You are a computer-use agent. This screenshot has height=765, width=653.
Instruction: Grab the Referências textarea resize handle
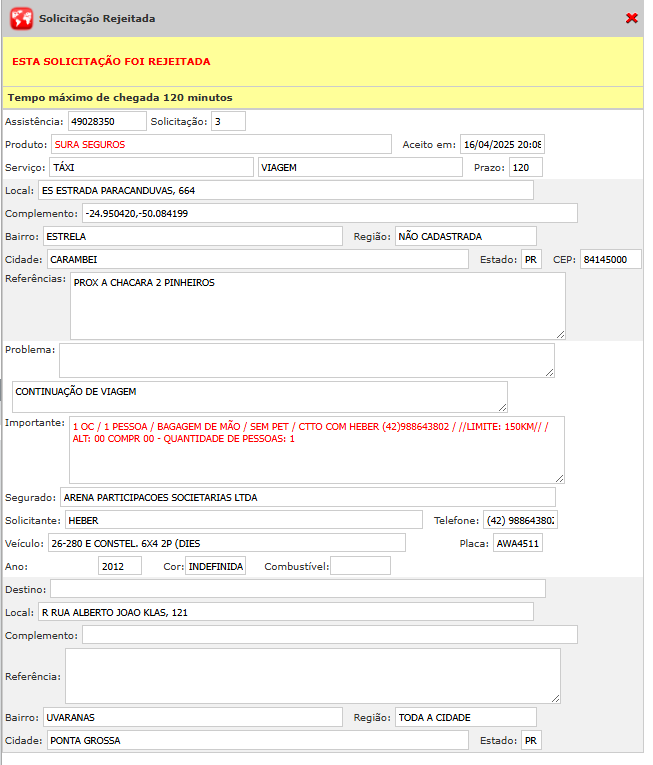(x=561, y=335)
